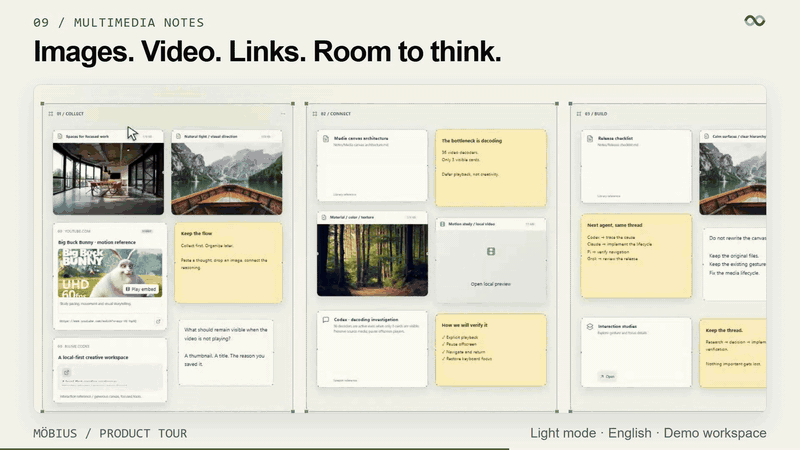Click the 09 / MULTIMEDIA NOTES heading
The image size is (800, 450).
point(118,22)
